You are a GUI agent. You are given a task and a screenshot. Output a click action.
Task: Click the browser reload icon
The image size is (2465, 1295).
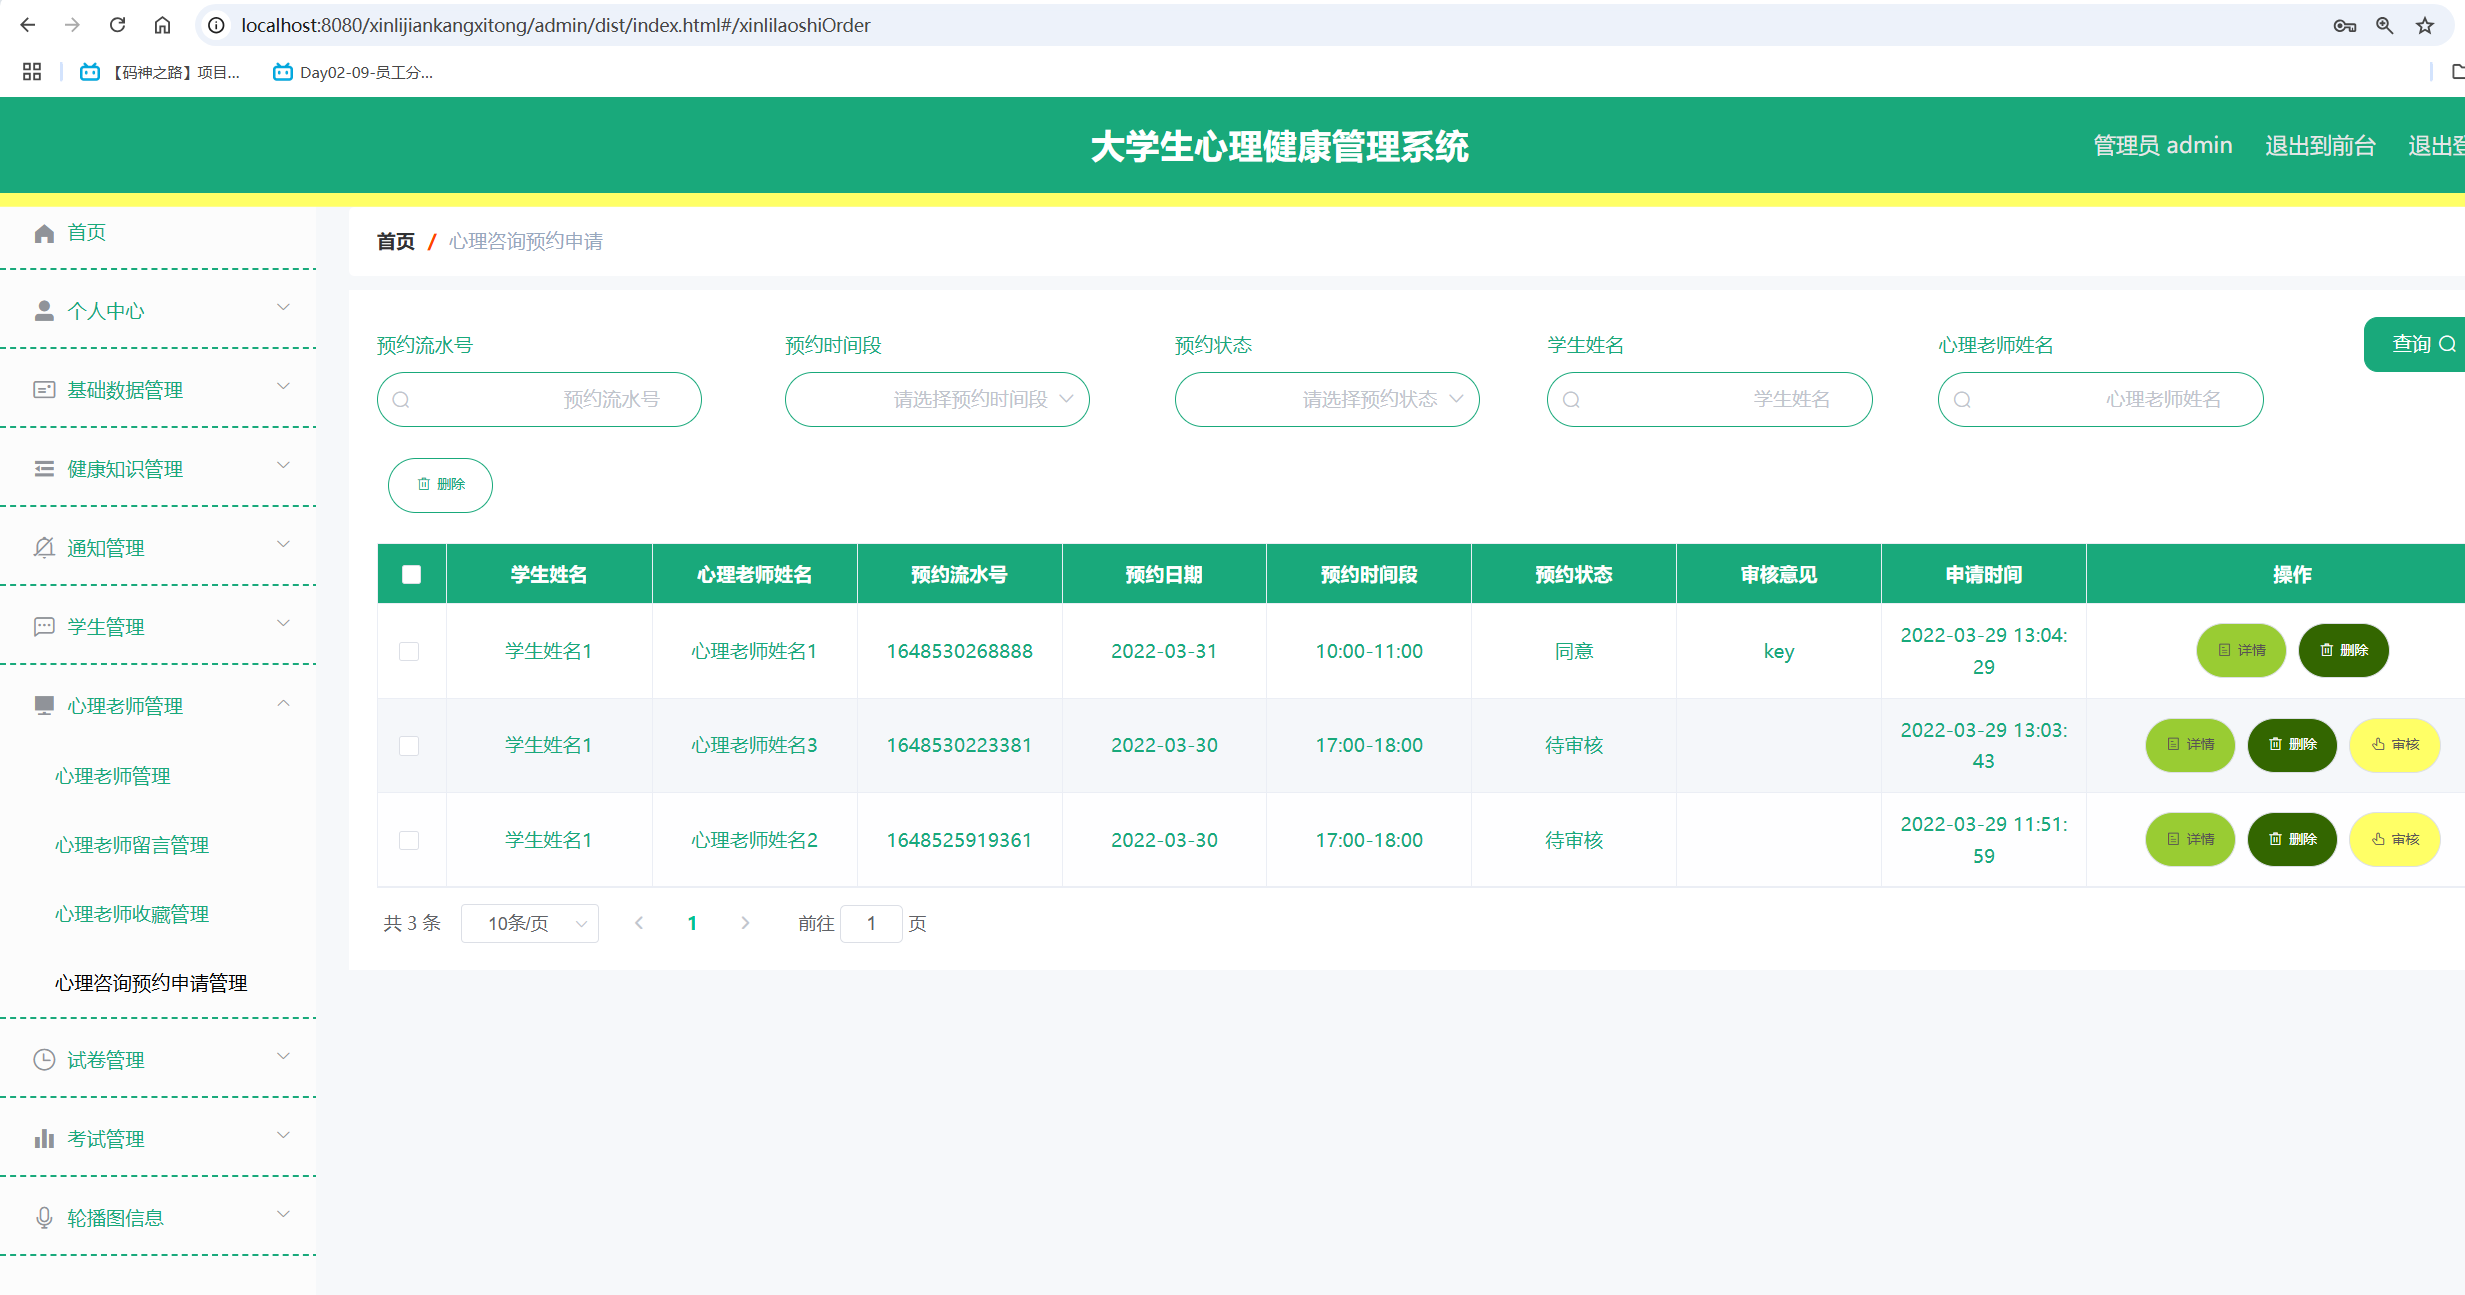(x=117, y=25)
